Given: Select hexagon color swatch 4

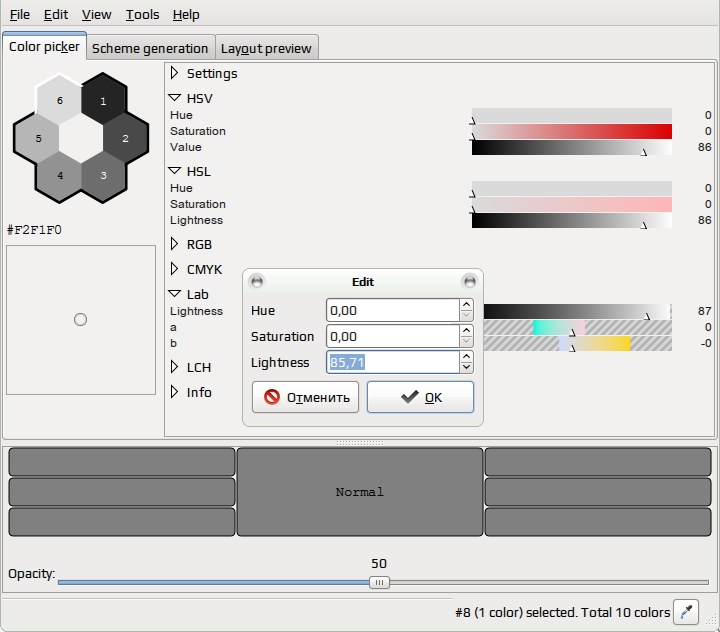Looking at the screenshot, I should [x=60, y=175].
